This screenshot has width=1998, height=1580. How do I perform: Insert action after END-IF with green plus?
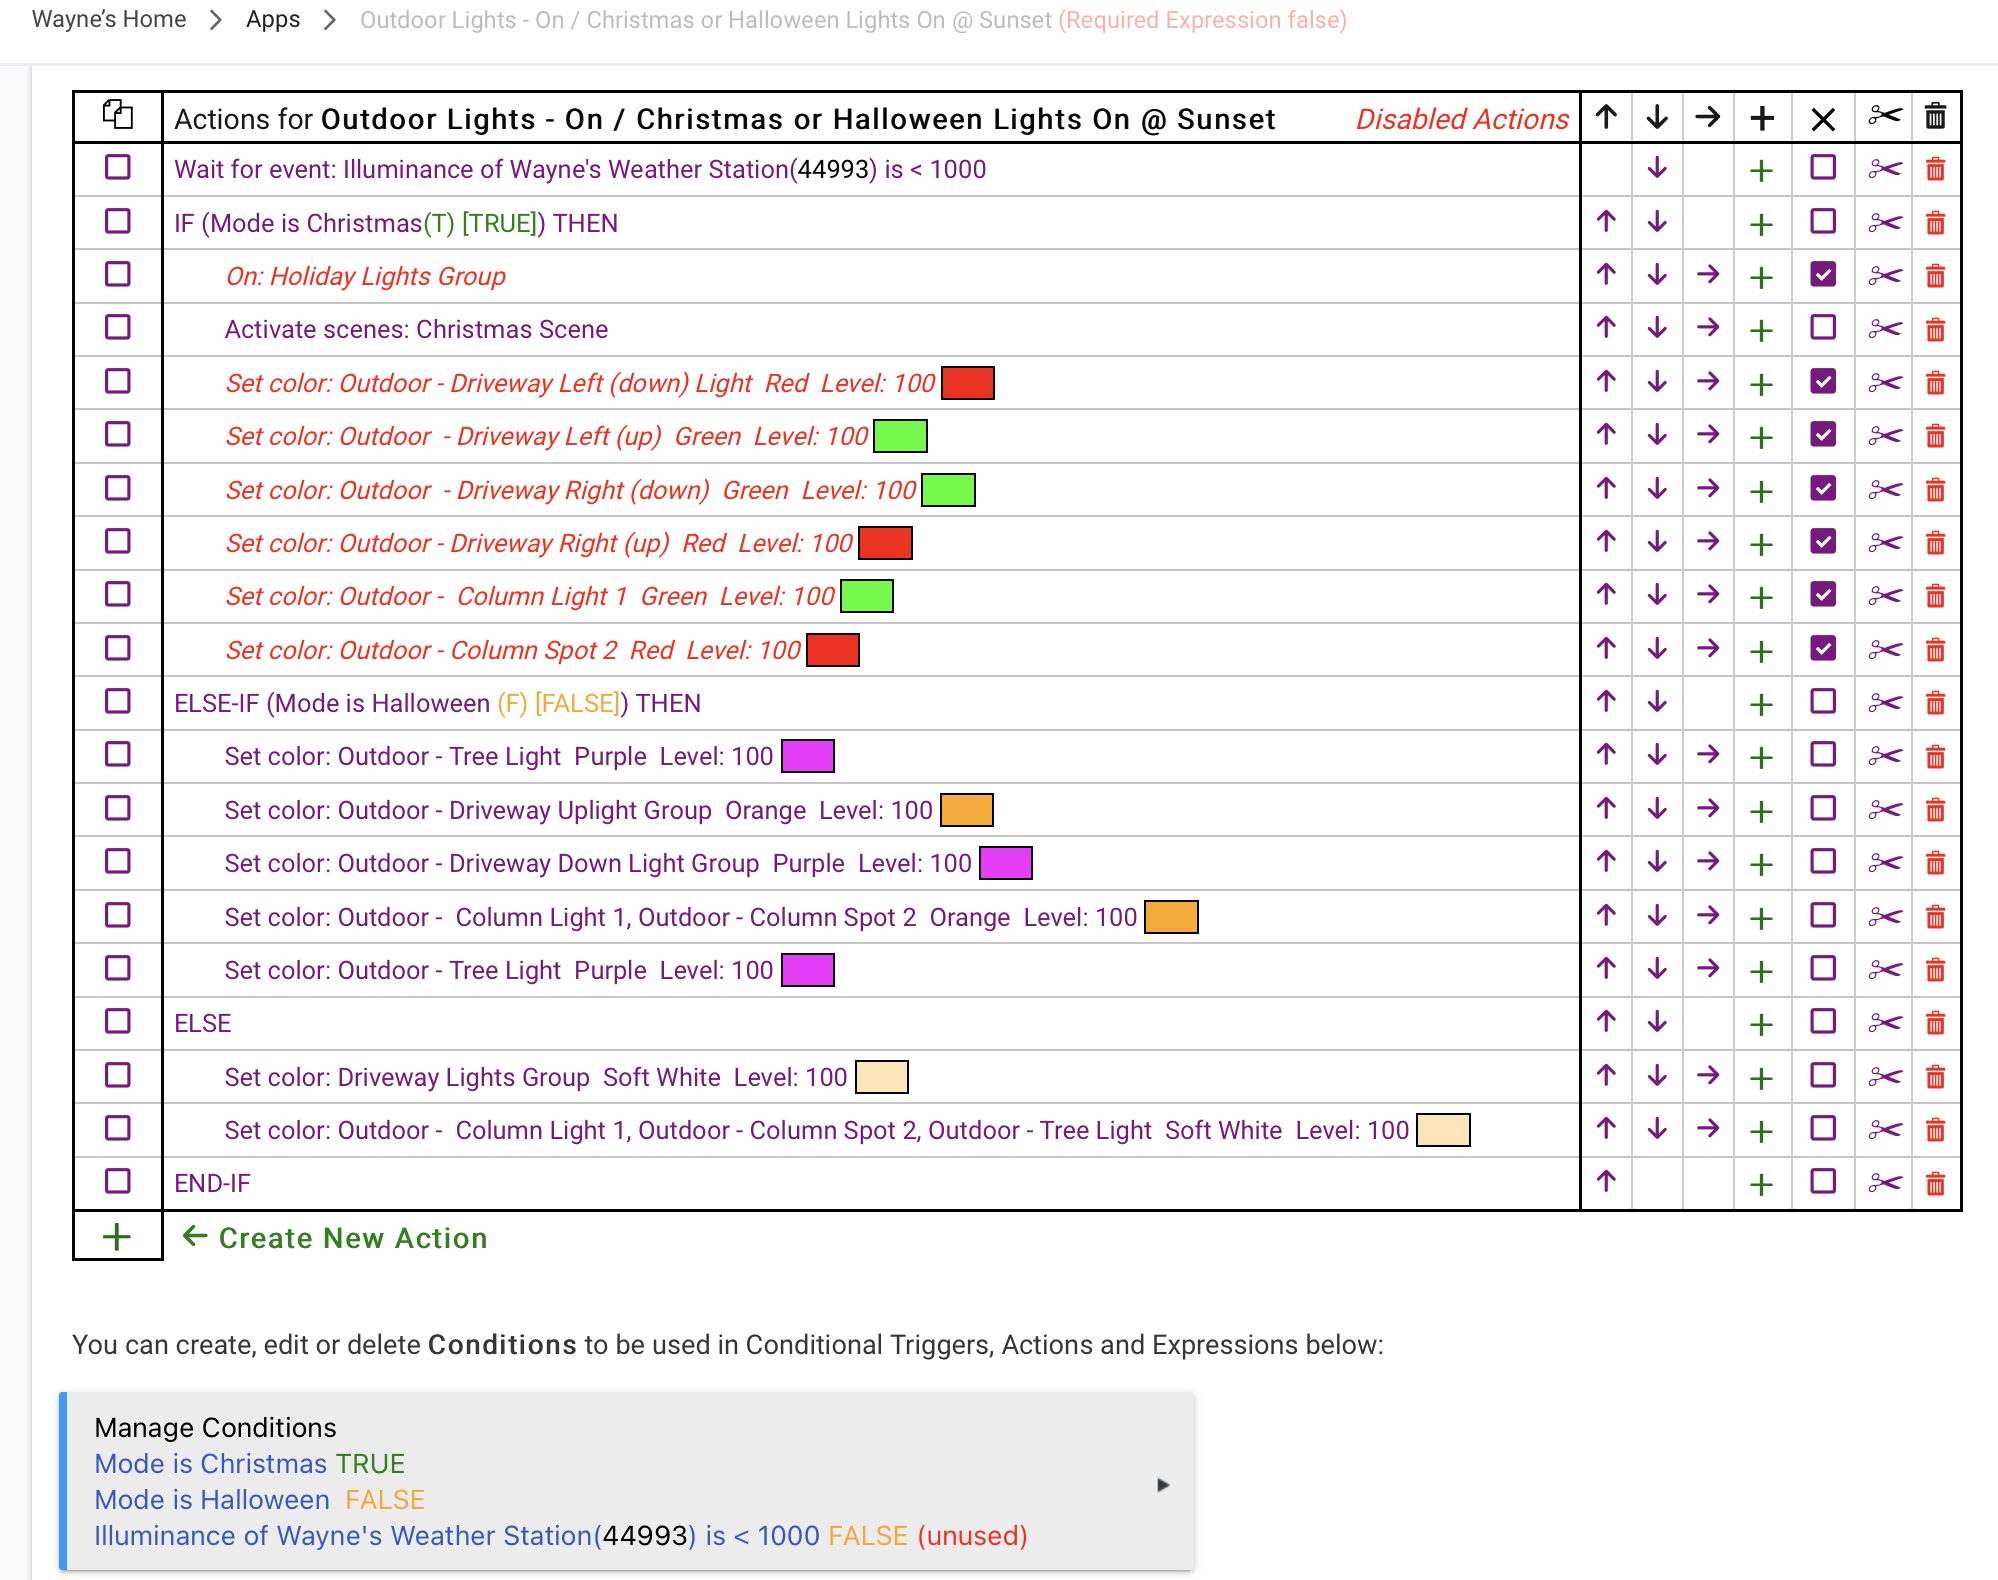(1761, 1184)
